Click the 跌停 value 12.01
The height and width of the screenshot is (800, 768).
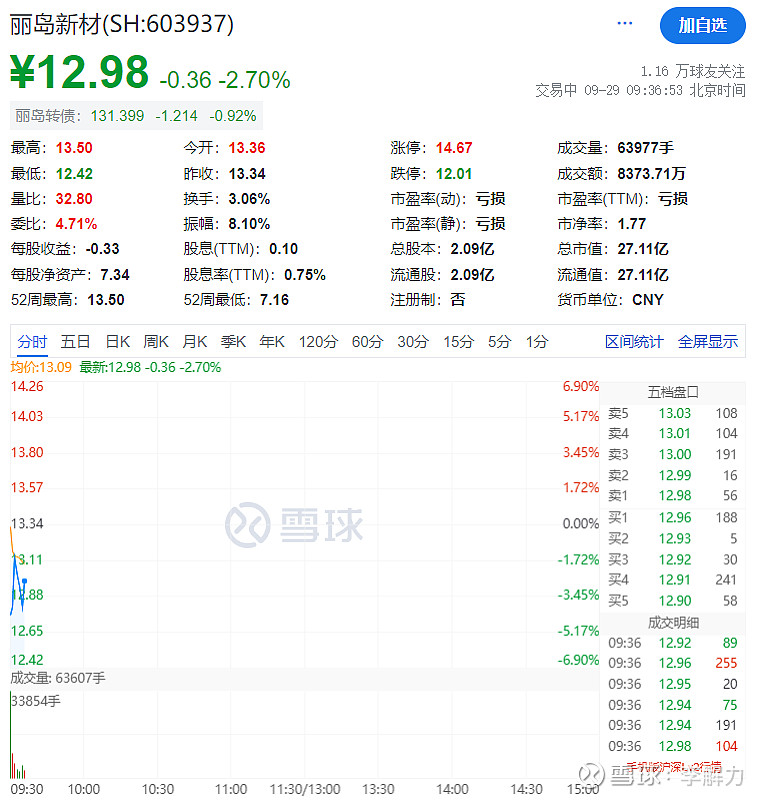pos(454,174)
